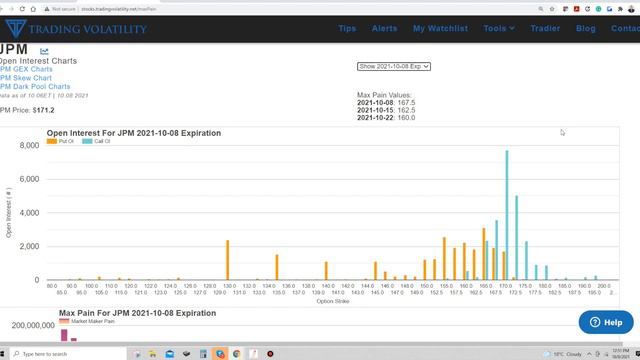
Task: Open the Contact nav item
Action: [x=625, y=28]
